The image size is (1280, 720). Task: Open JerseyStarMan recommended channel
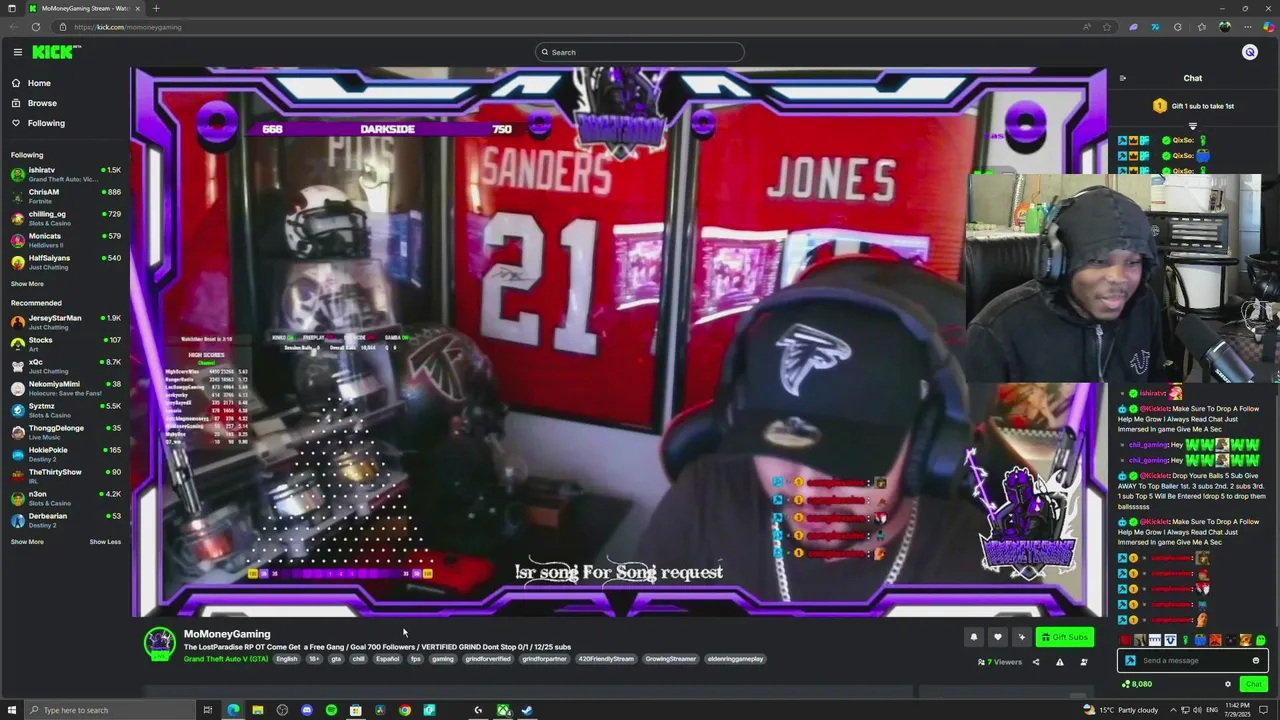click(65, 322)
